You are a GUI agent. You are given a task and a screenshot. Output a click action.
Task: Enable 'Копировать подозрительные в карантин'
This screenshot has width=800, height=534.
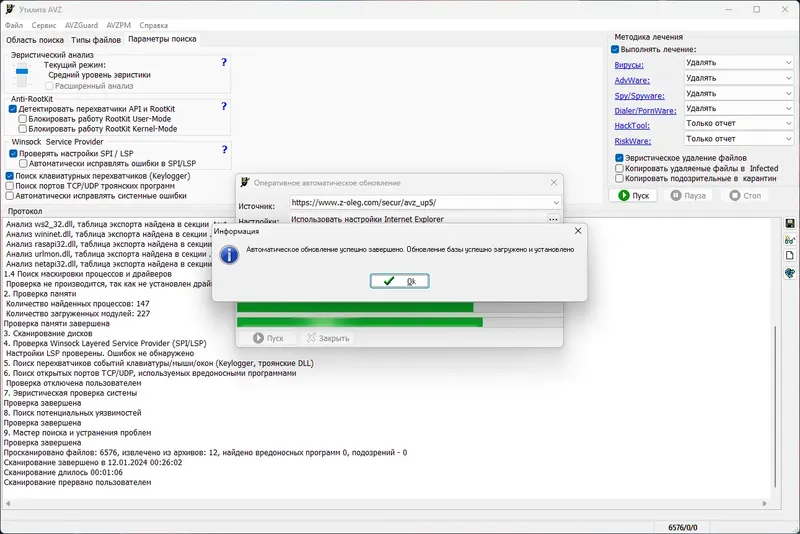(x=619, y=179)
